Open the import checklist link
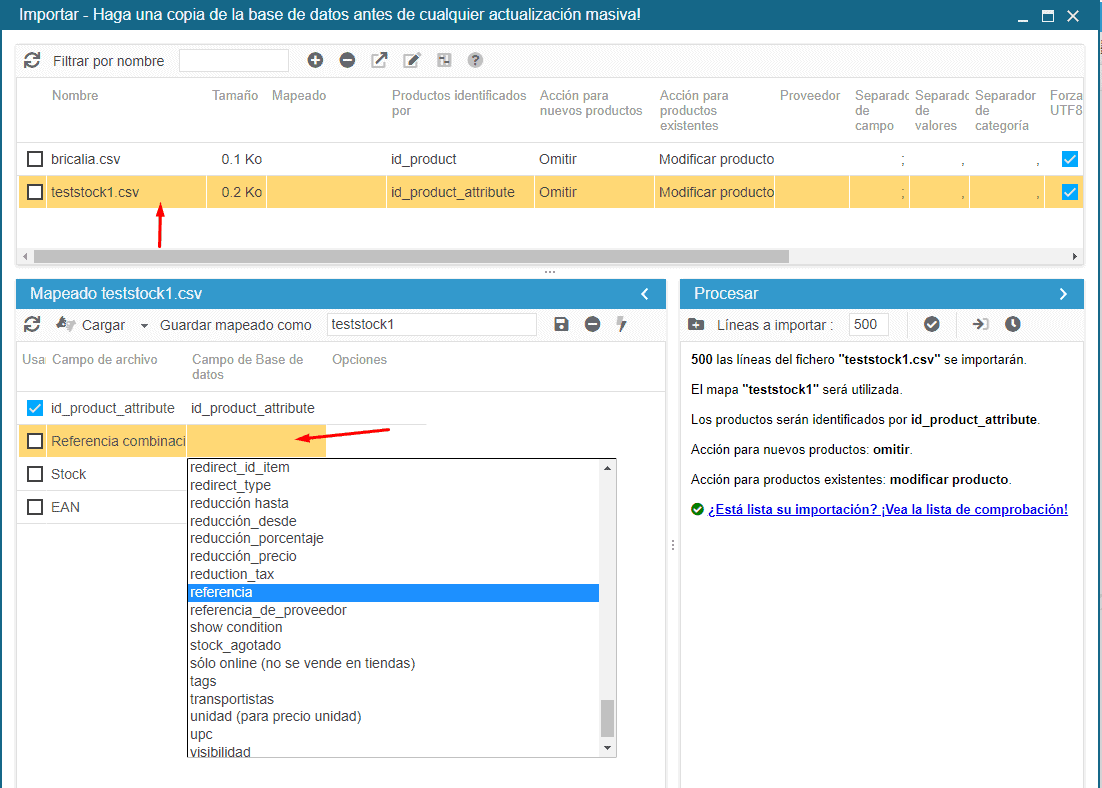Image resolution: width=1102 pixels, height=788 pixels. (x=888, y=509)
